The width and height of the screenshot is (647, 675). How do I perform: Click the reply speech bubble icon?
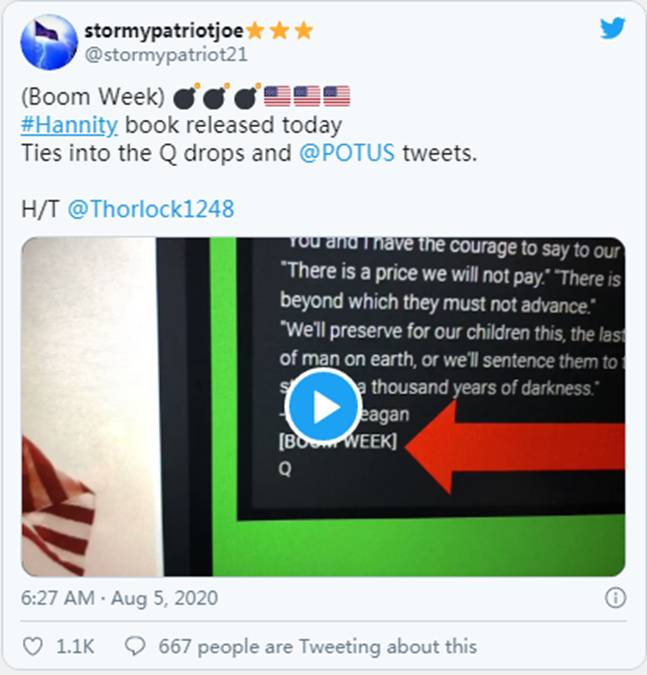pos(135,646)
